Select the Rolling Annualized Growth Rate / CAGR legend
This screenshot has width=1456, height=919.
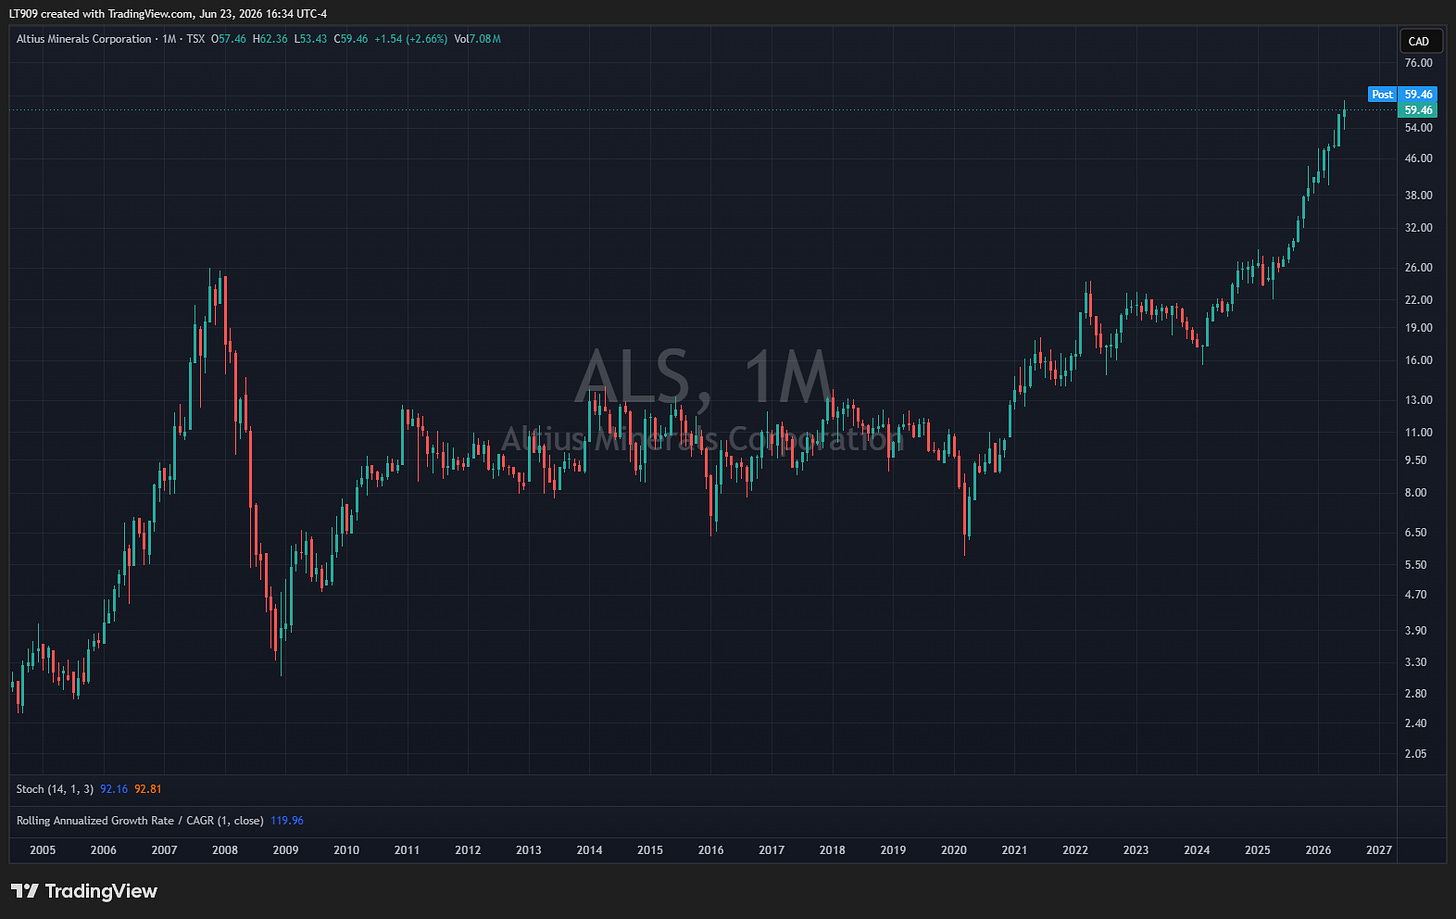(140, 820)
